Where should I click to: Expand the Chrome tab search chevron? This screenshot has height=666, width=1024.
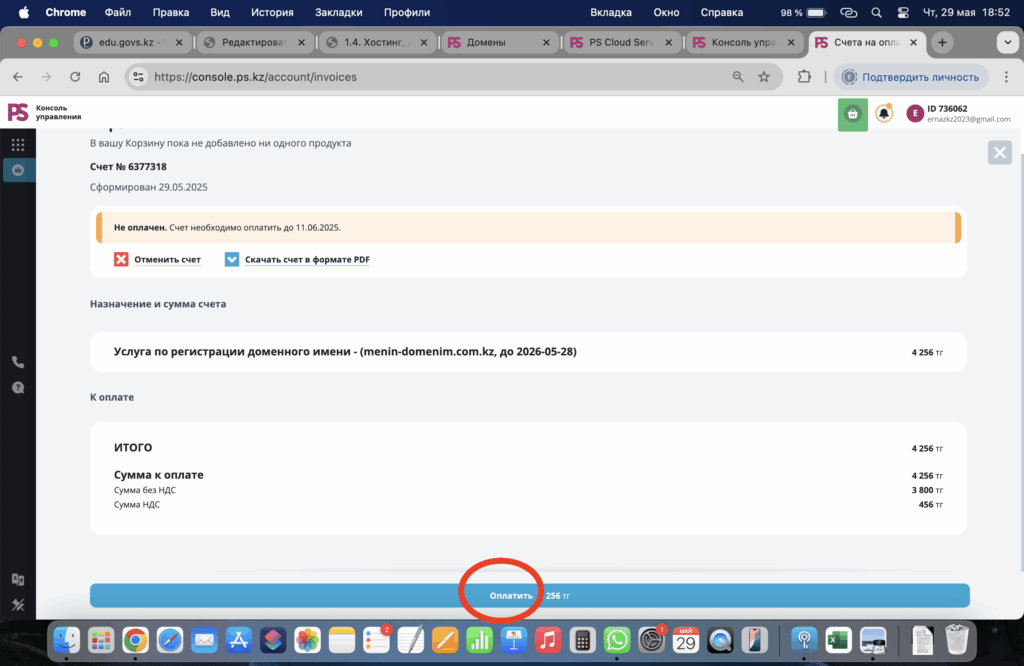click(1006, 43)
